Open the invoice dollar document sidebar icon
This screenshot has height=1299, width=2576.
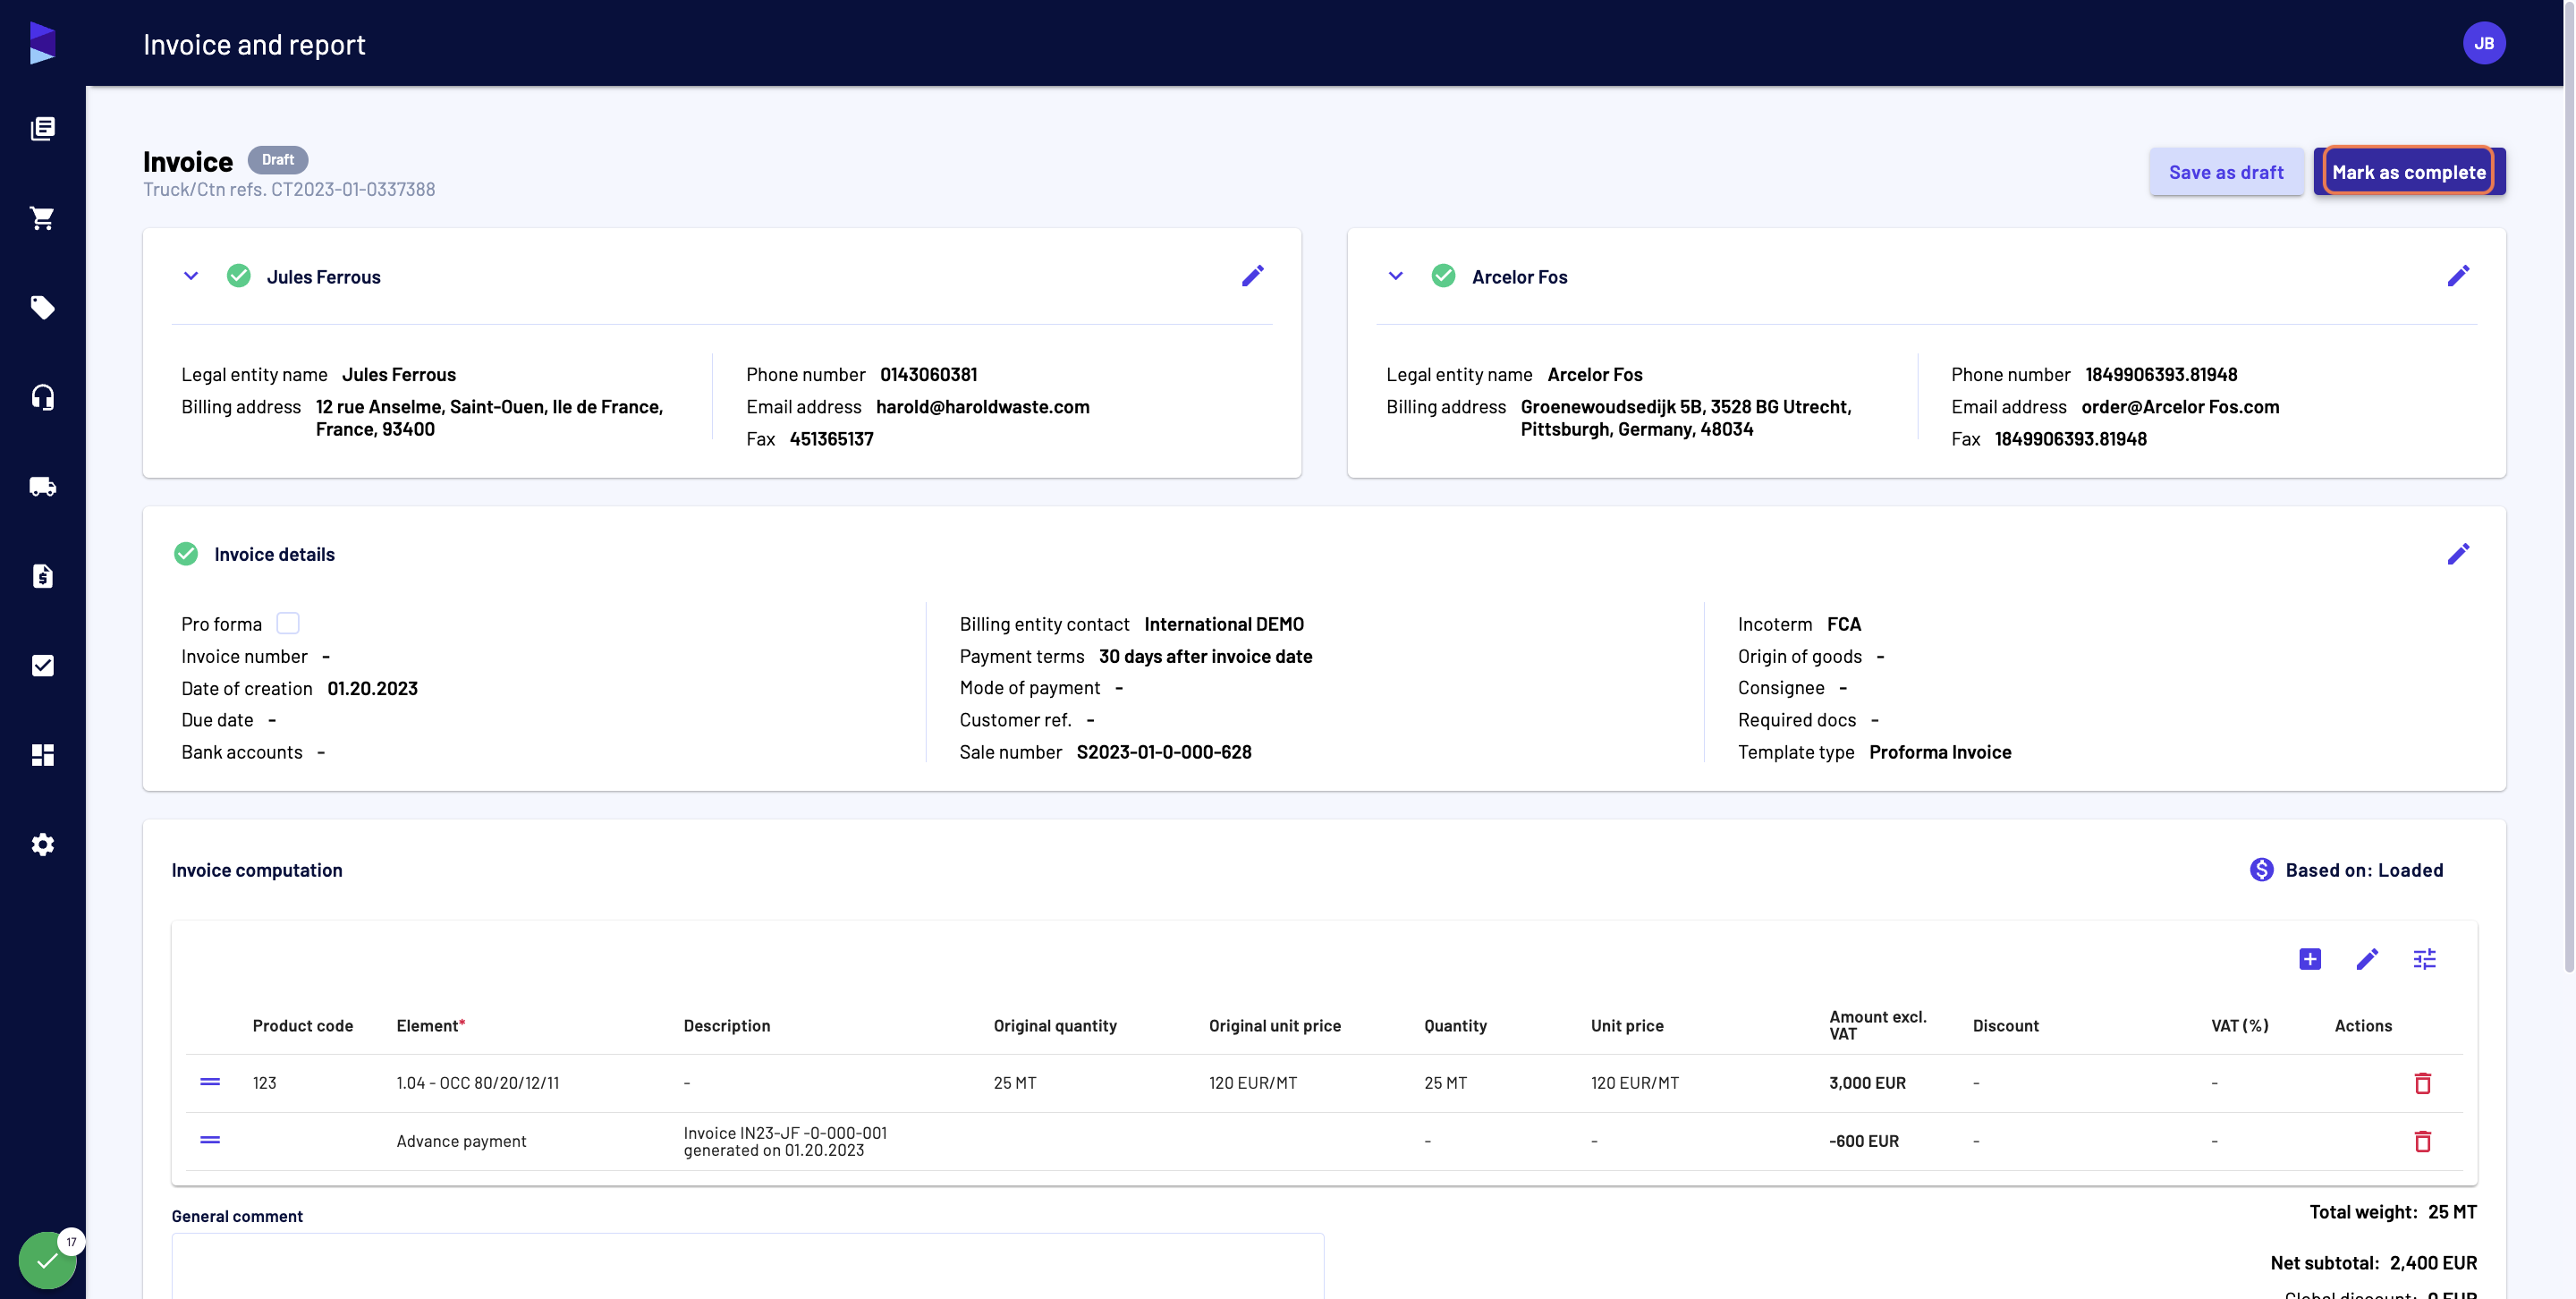point(42,576)
